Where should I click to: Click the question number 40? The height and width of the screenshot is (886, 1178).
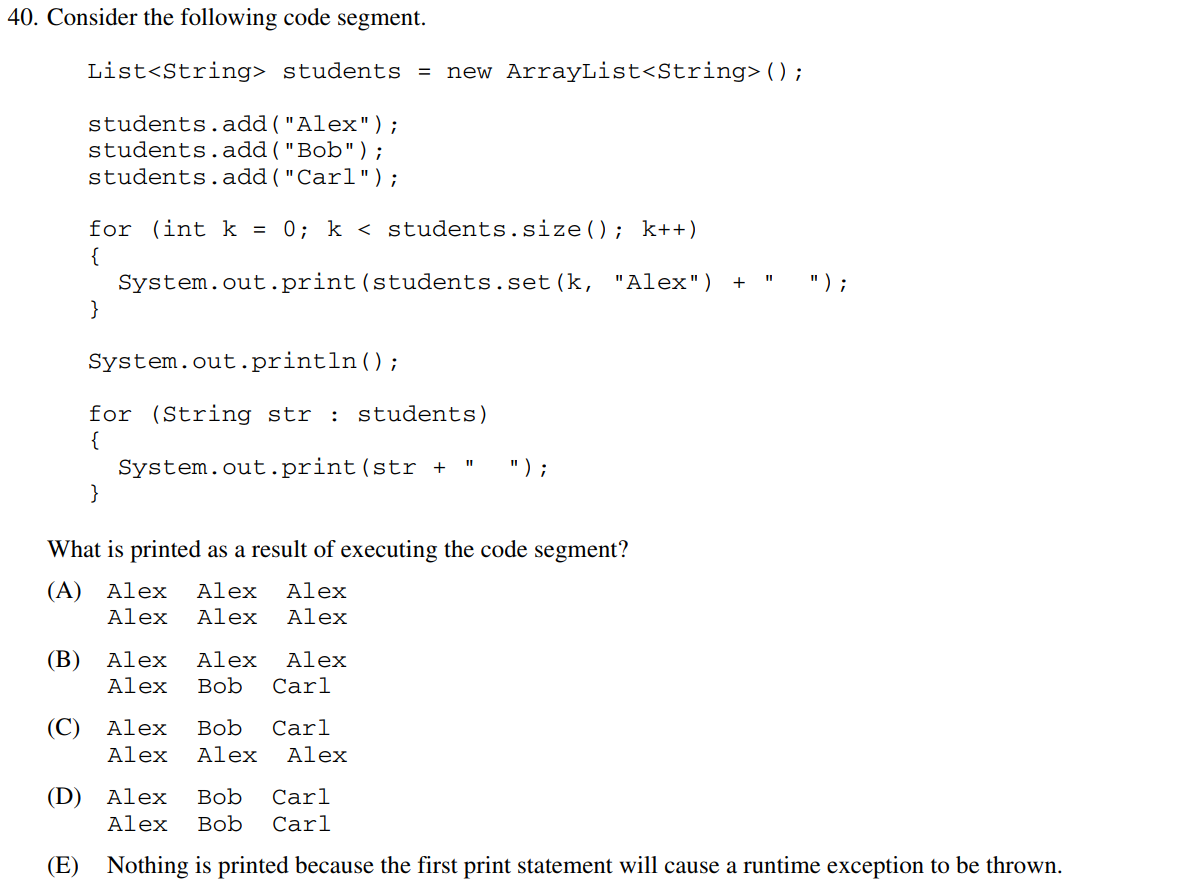point(22,18)
